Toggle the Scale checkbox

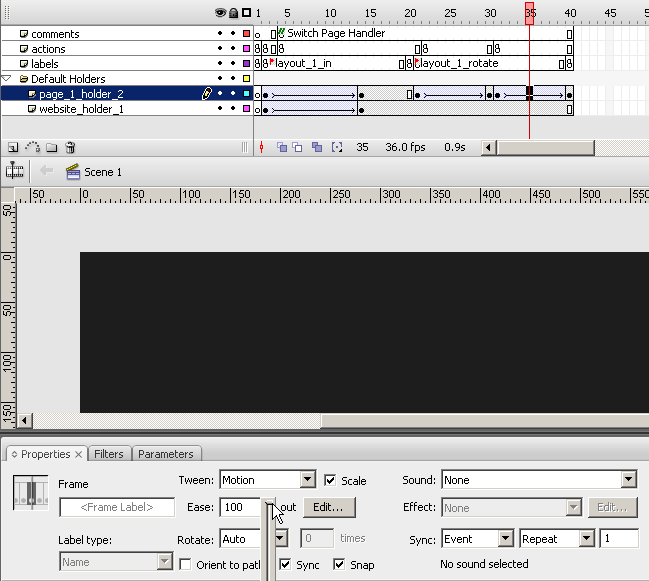click(331, 481)
